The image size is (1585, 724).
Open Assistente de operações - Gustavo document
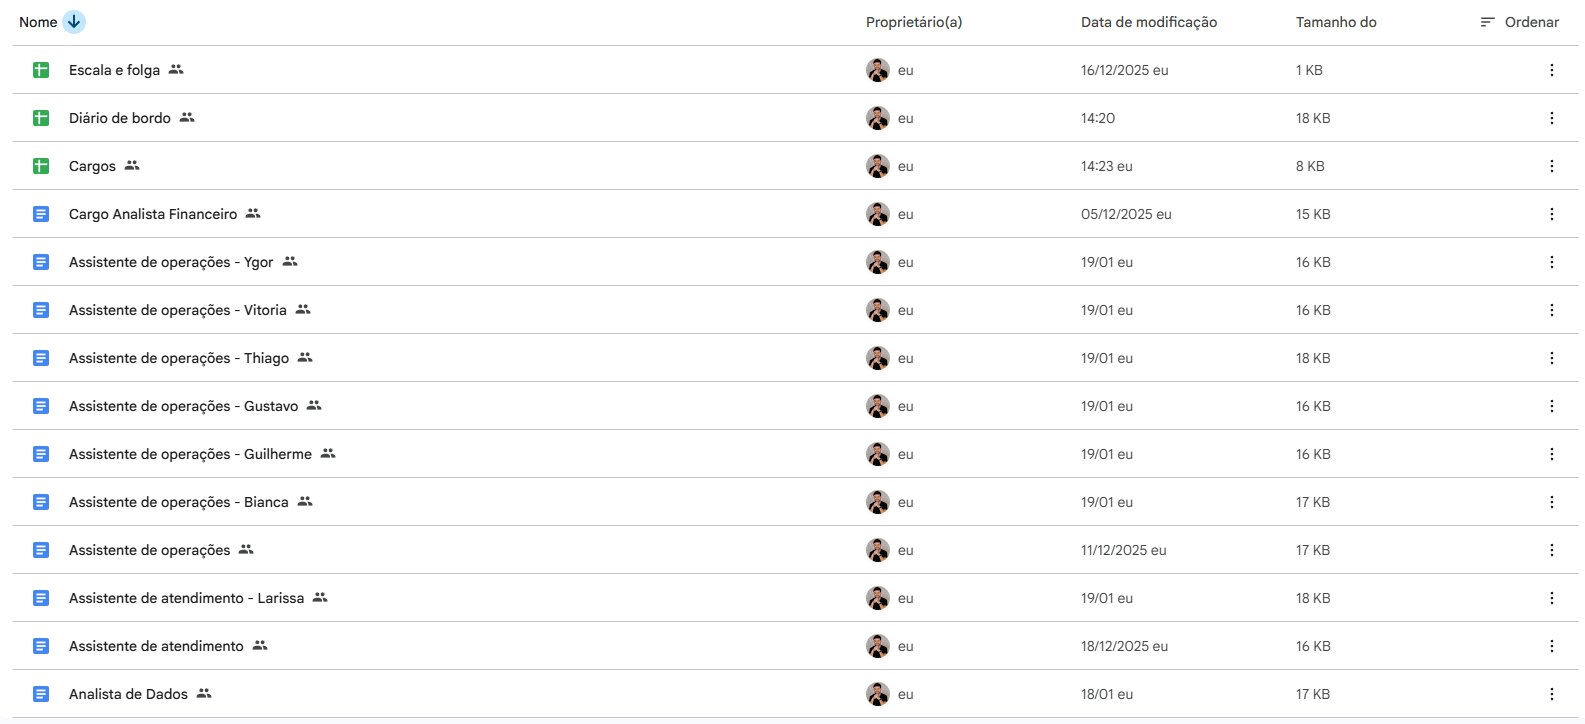click(183, 406)
